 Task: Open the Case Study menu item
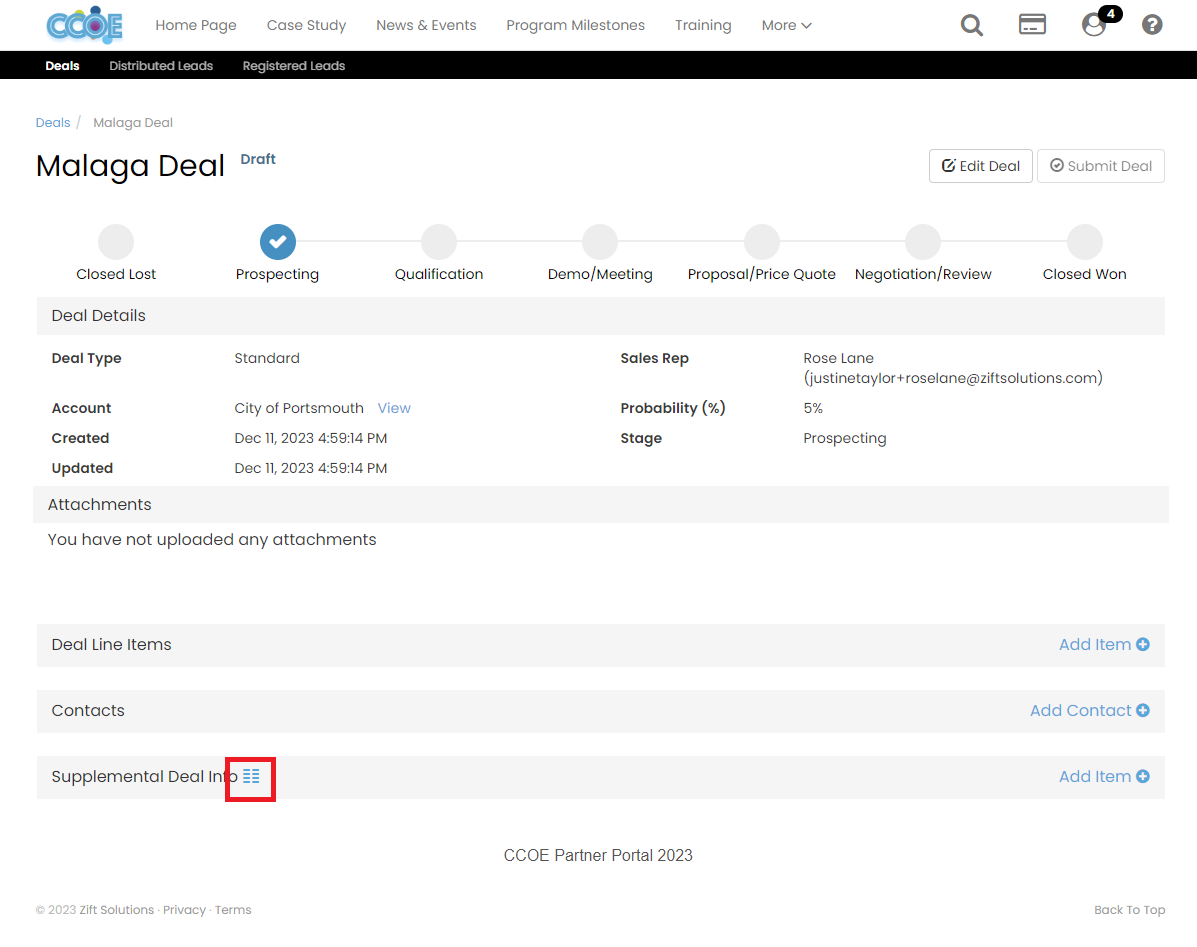pos(306,25)
